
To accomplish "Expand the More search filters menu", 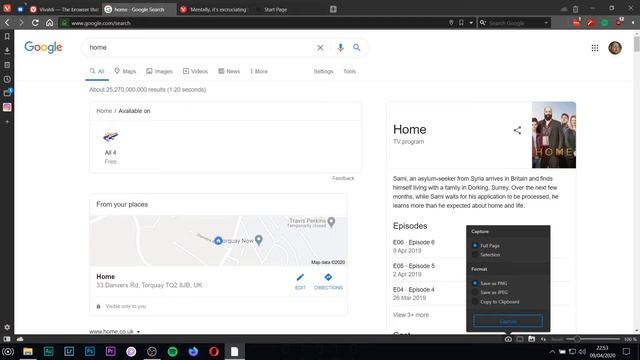I will tap(259, 71).
